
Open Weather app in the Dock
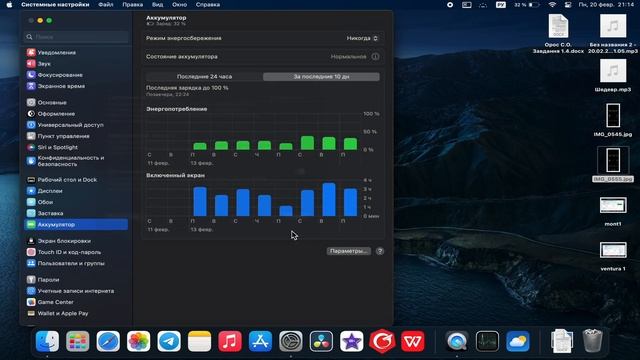[x=518, y=341]
